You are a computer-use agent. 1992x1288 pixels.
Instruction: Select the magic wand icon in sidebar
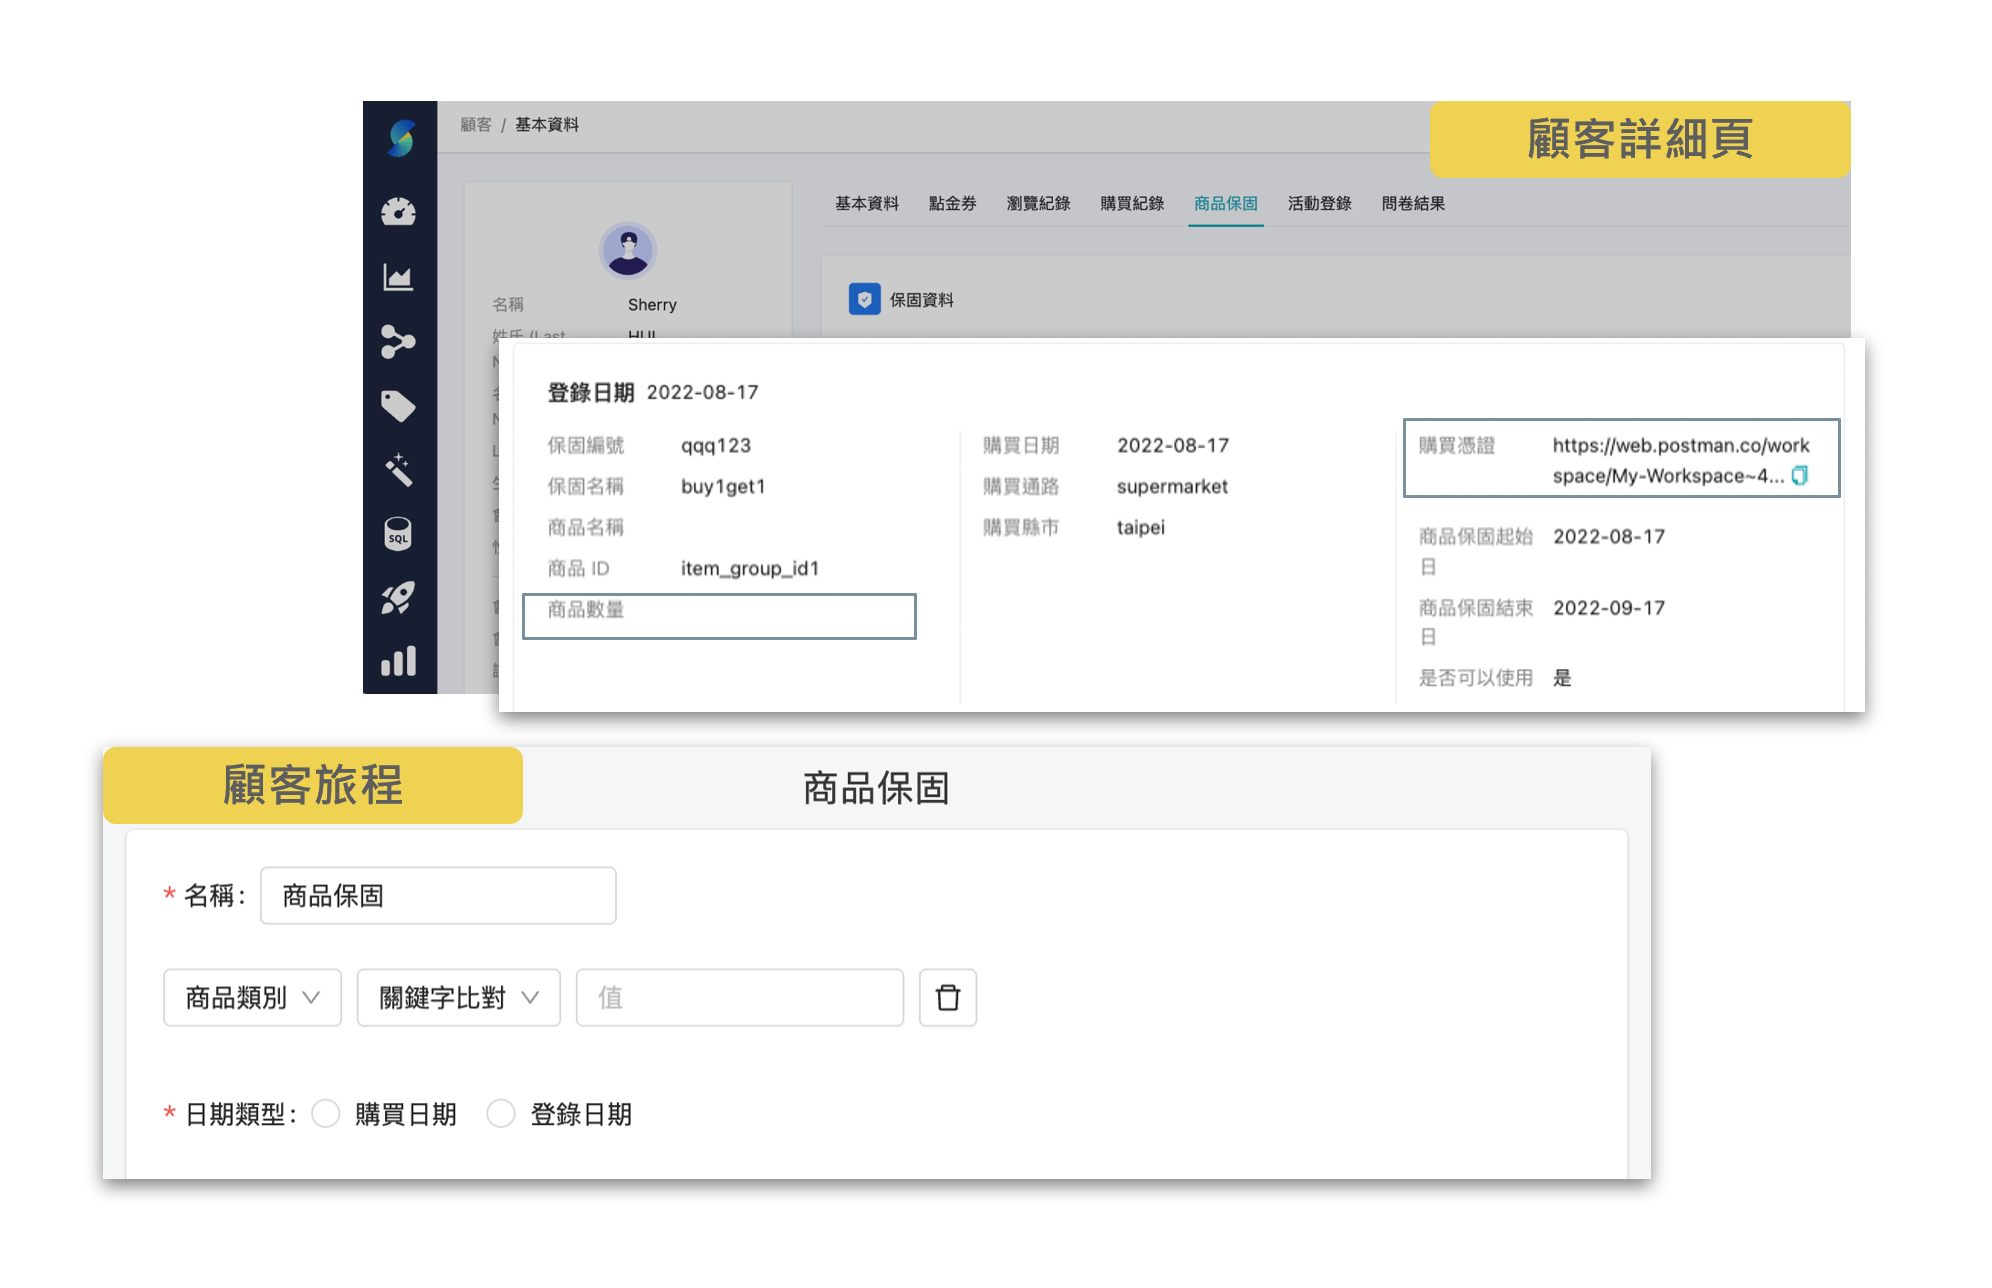pos(399,470)
